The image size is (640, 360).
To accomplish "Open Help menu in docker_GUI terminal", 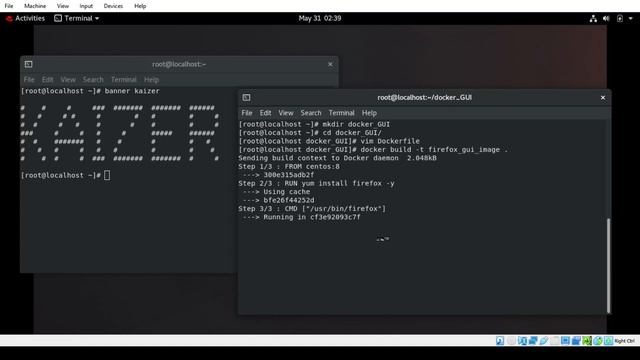I will [369, 113].
